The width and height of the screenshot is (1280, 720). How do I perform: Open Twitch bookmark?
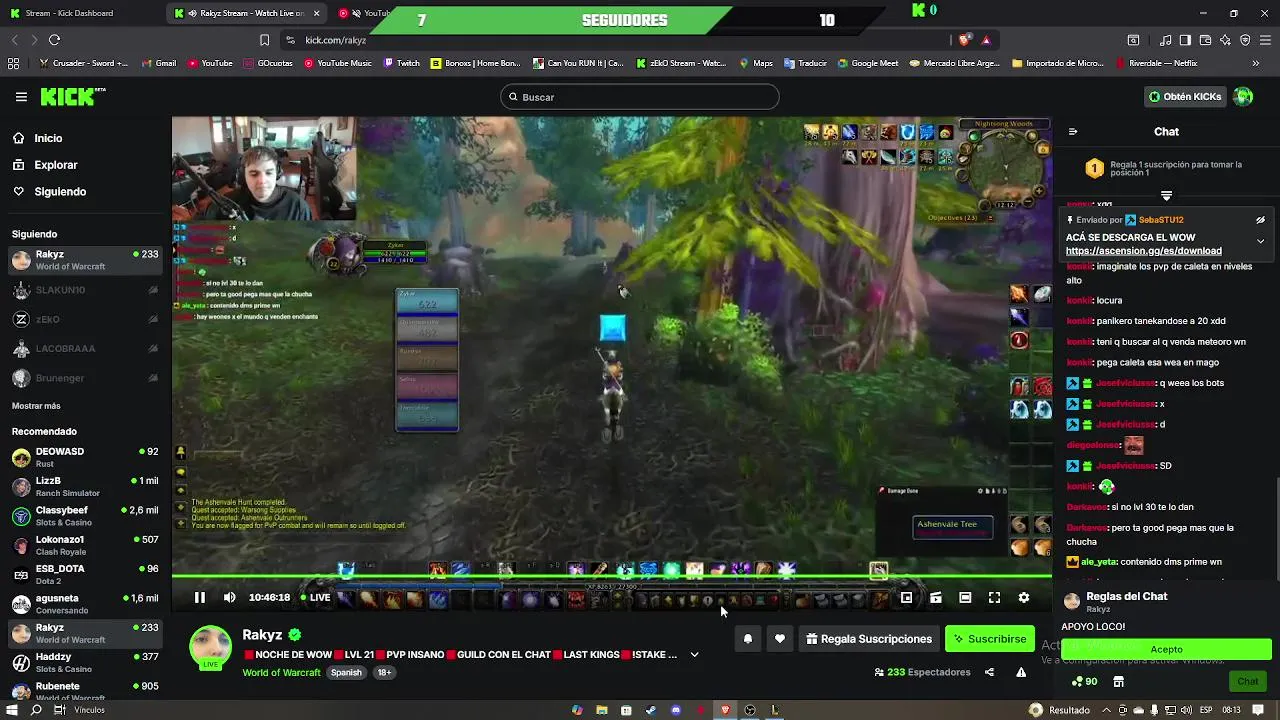pos(400,63)
